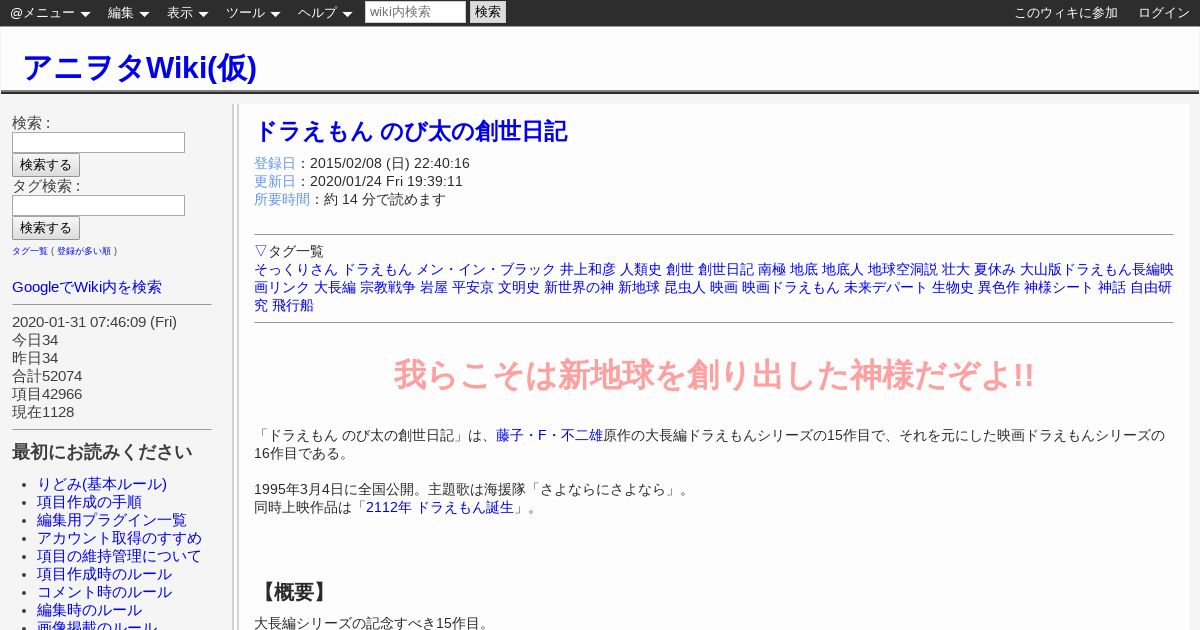Open the 井上和彦 tag

588,270
